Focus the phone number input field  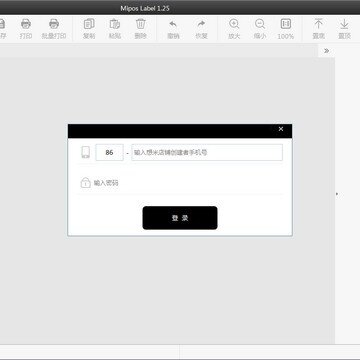coord(207,153)
